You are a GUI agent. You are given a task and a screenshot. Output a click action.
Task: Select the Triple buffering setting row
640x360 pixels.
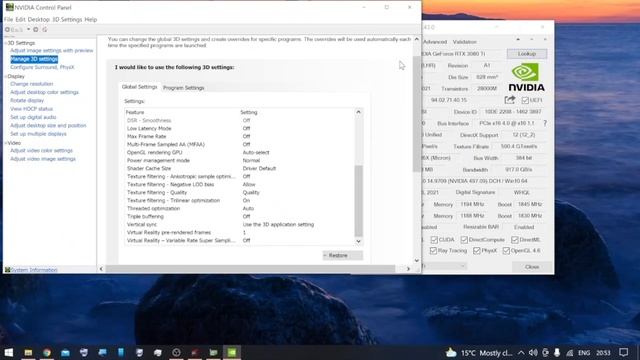(x=240, y=216)
